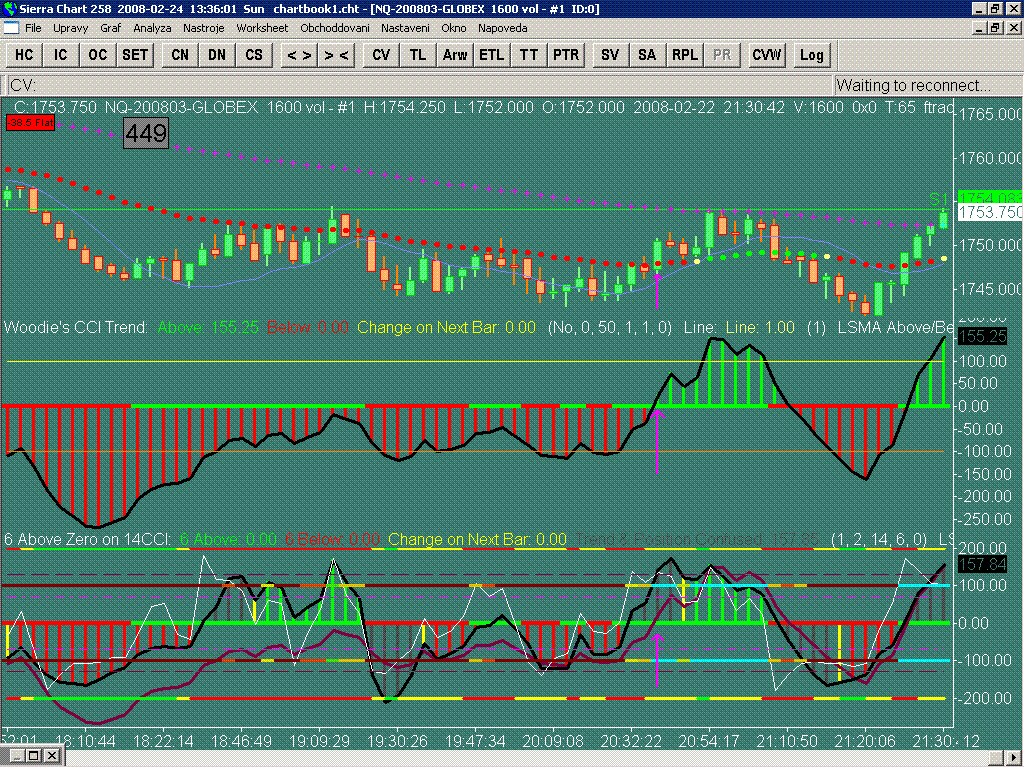Click the 1760.000 price scale label
The width and height of the screenshot is (1024, 768).
tap(991, 159)
